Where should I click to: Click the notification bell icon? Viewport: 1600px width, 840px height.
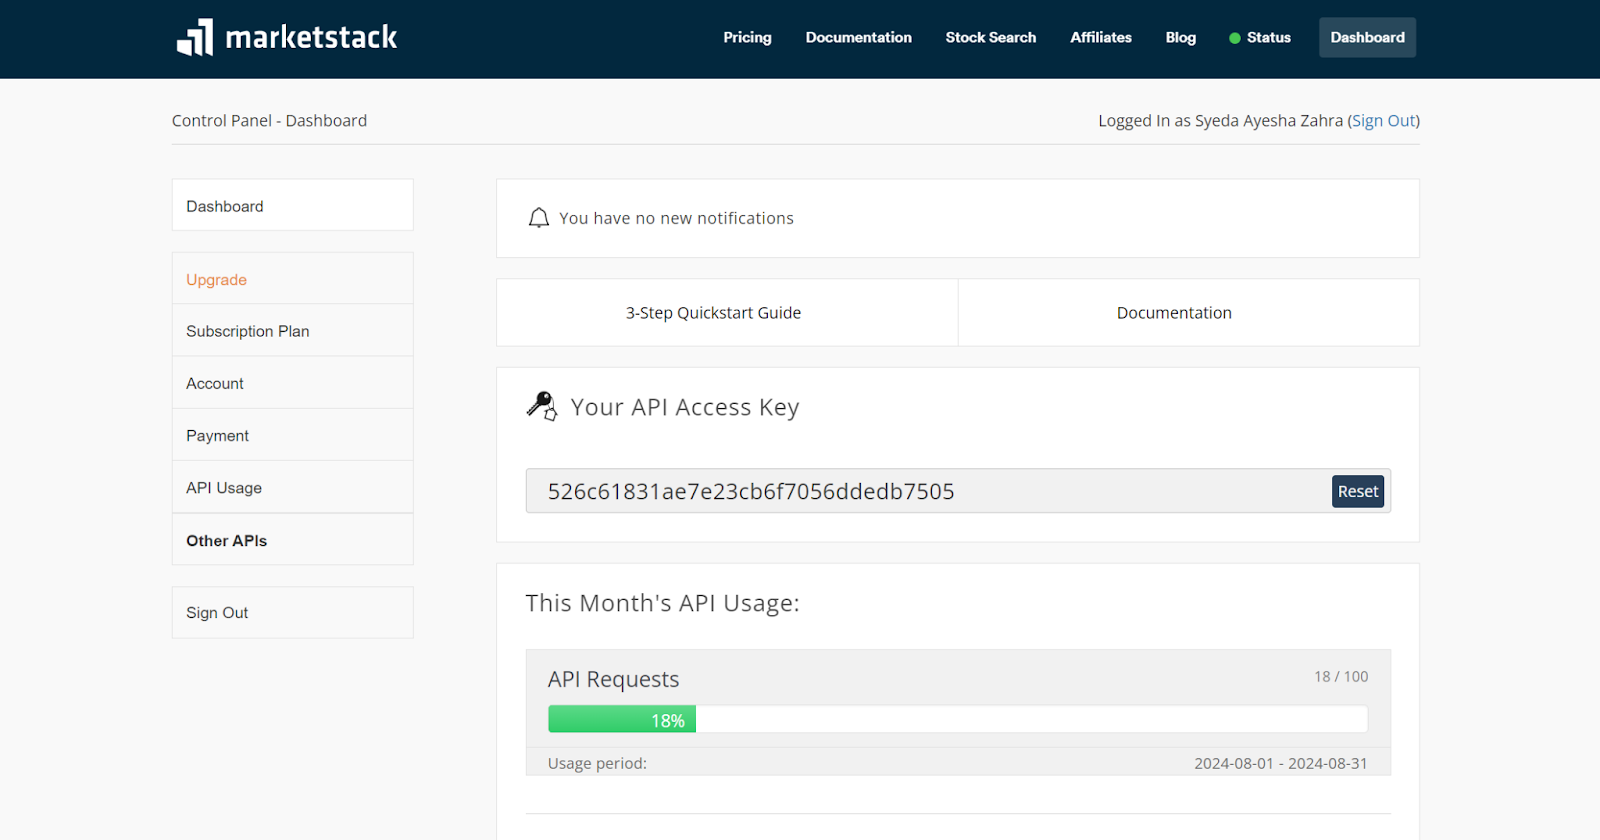tap(539, 218)
